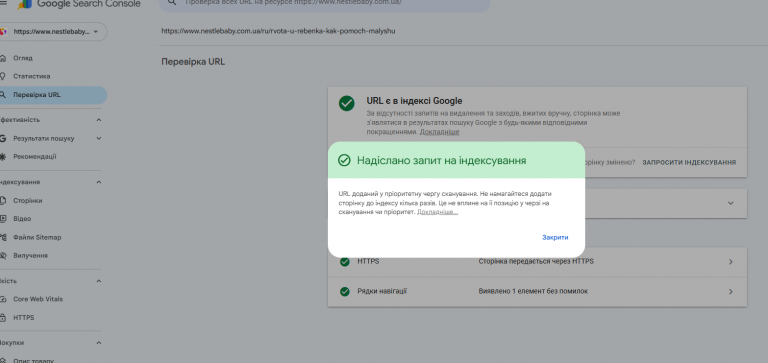The height and width of the screenshot is (363, 768).
Task: Click the search magnifier icon in URL bar
Action: [171, 2]
